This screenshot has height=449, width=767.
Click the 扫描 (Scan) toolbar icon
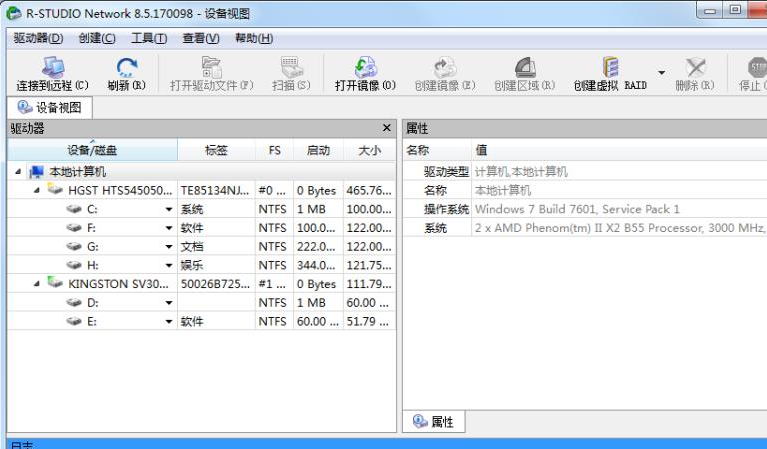pyautogui.click(x=291, y=68)
